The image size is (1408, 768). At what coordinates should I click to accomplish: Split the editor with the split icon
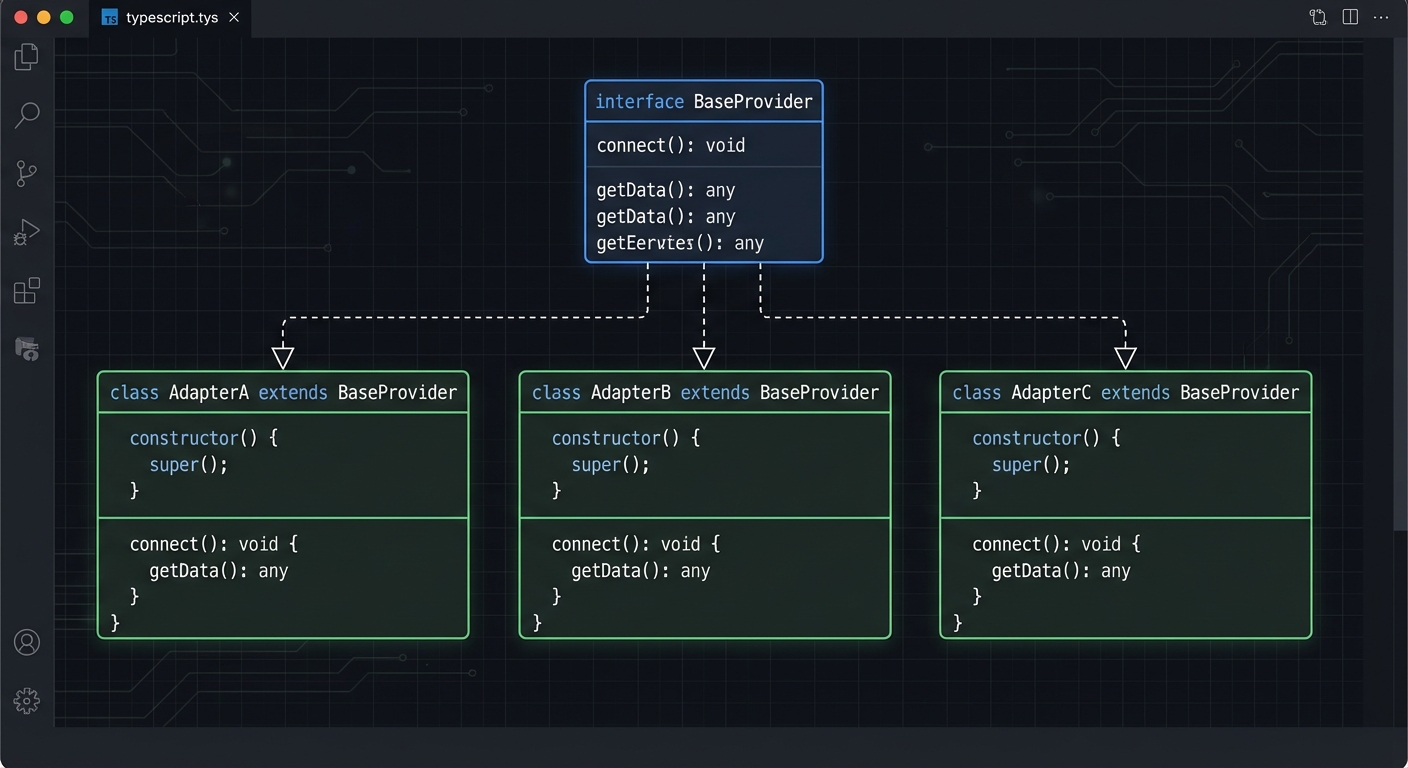[1350, 17]
